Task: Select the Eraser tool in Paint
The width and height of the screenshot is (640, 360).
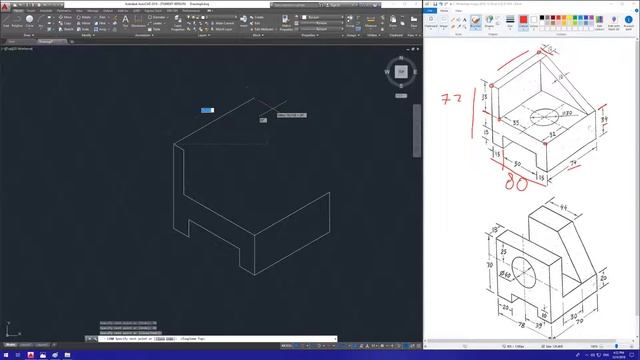Action: [453, 27]
